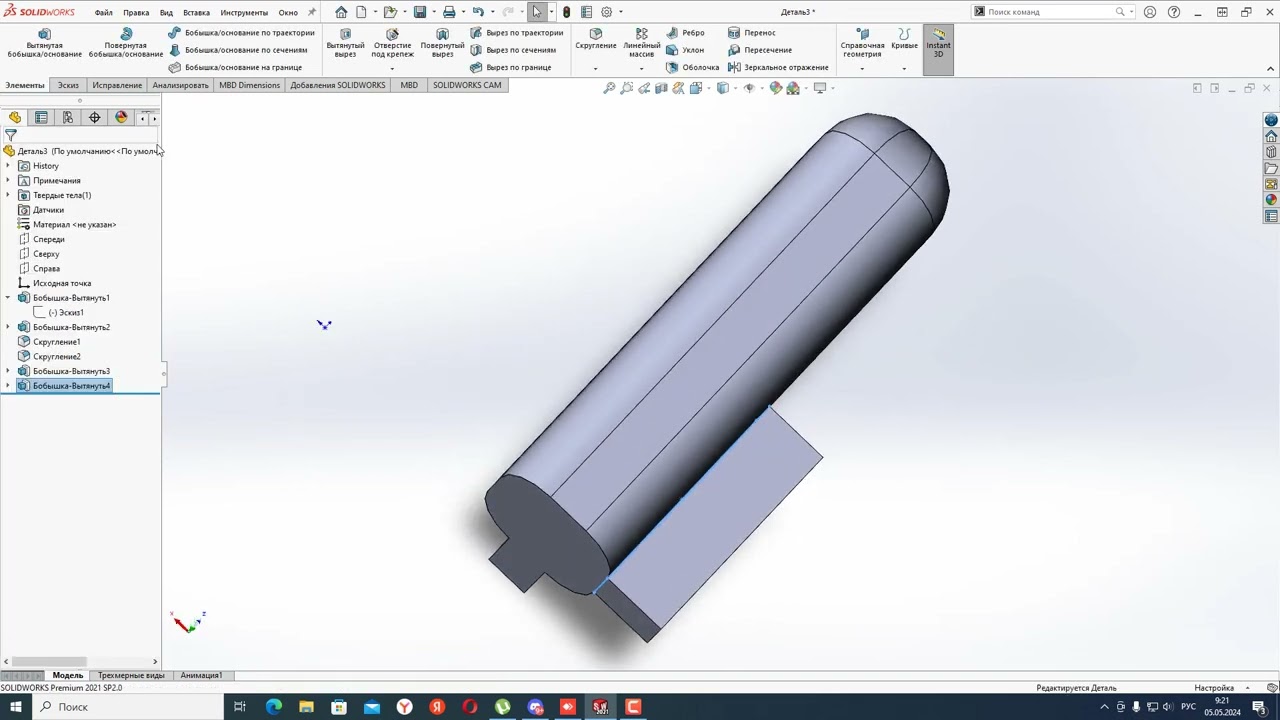
Task: Select the Скругление fillet tool
Action: point(596,40)
